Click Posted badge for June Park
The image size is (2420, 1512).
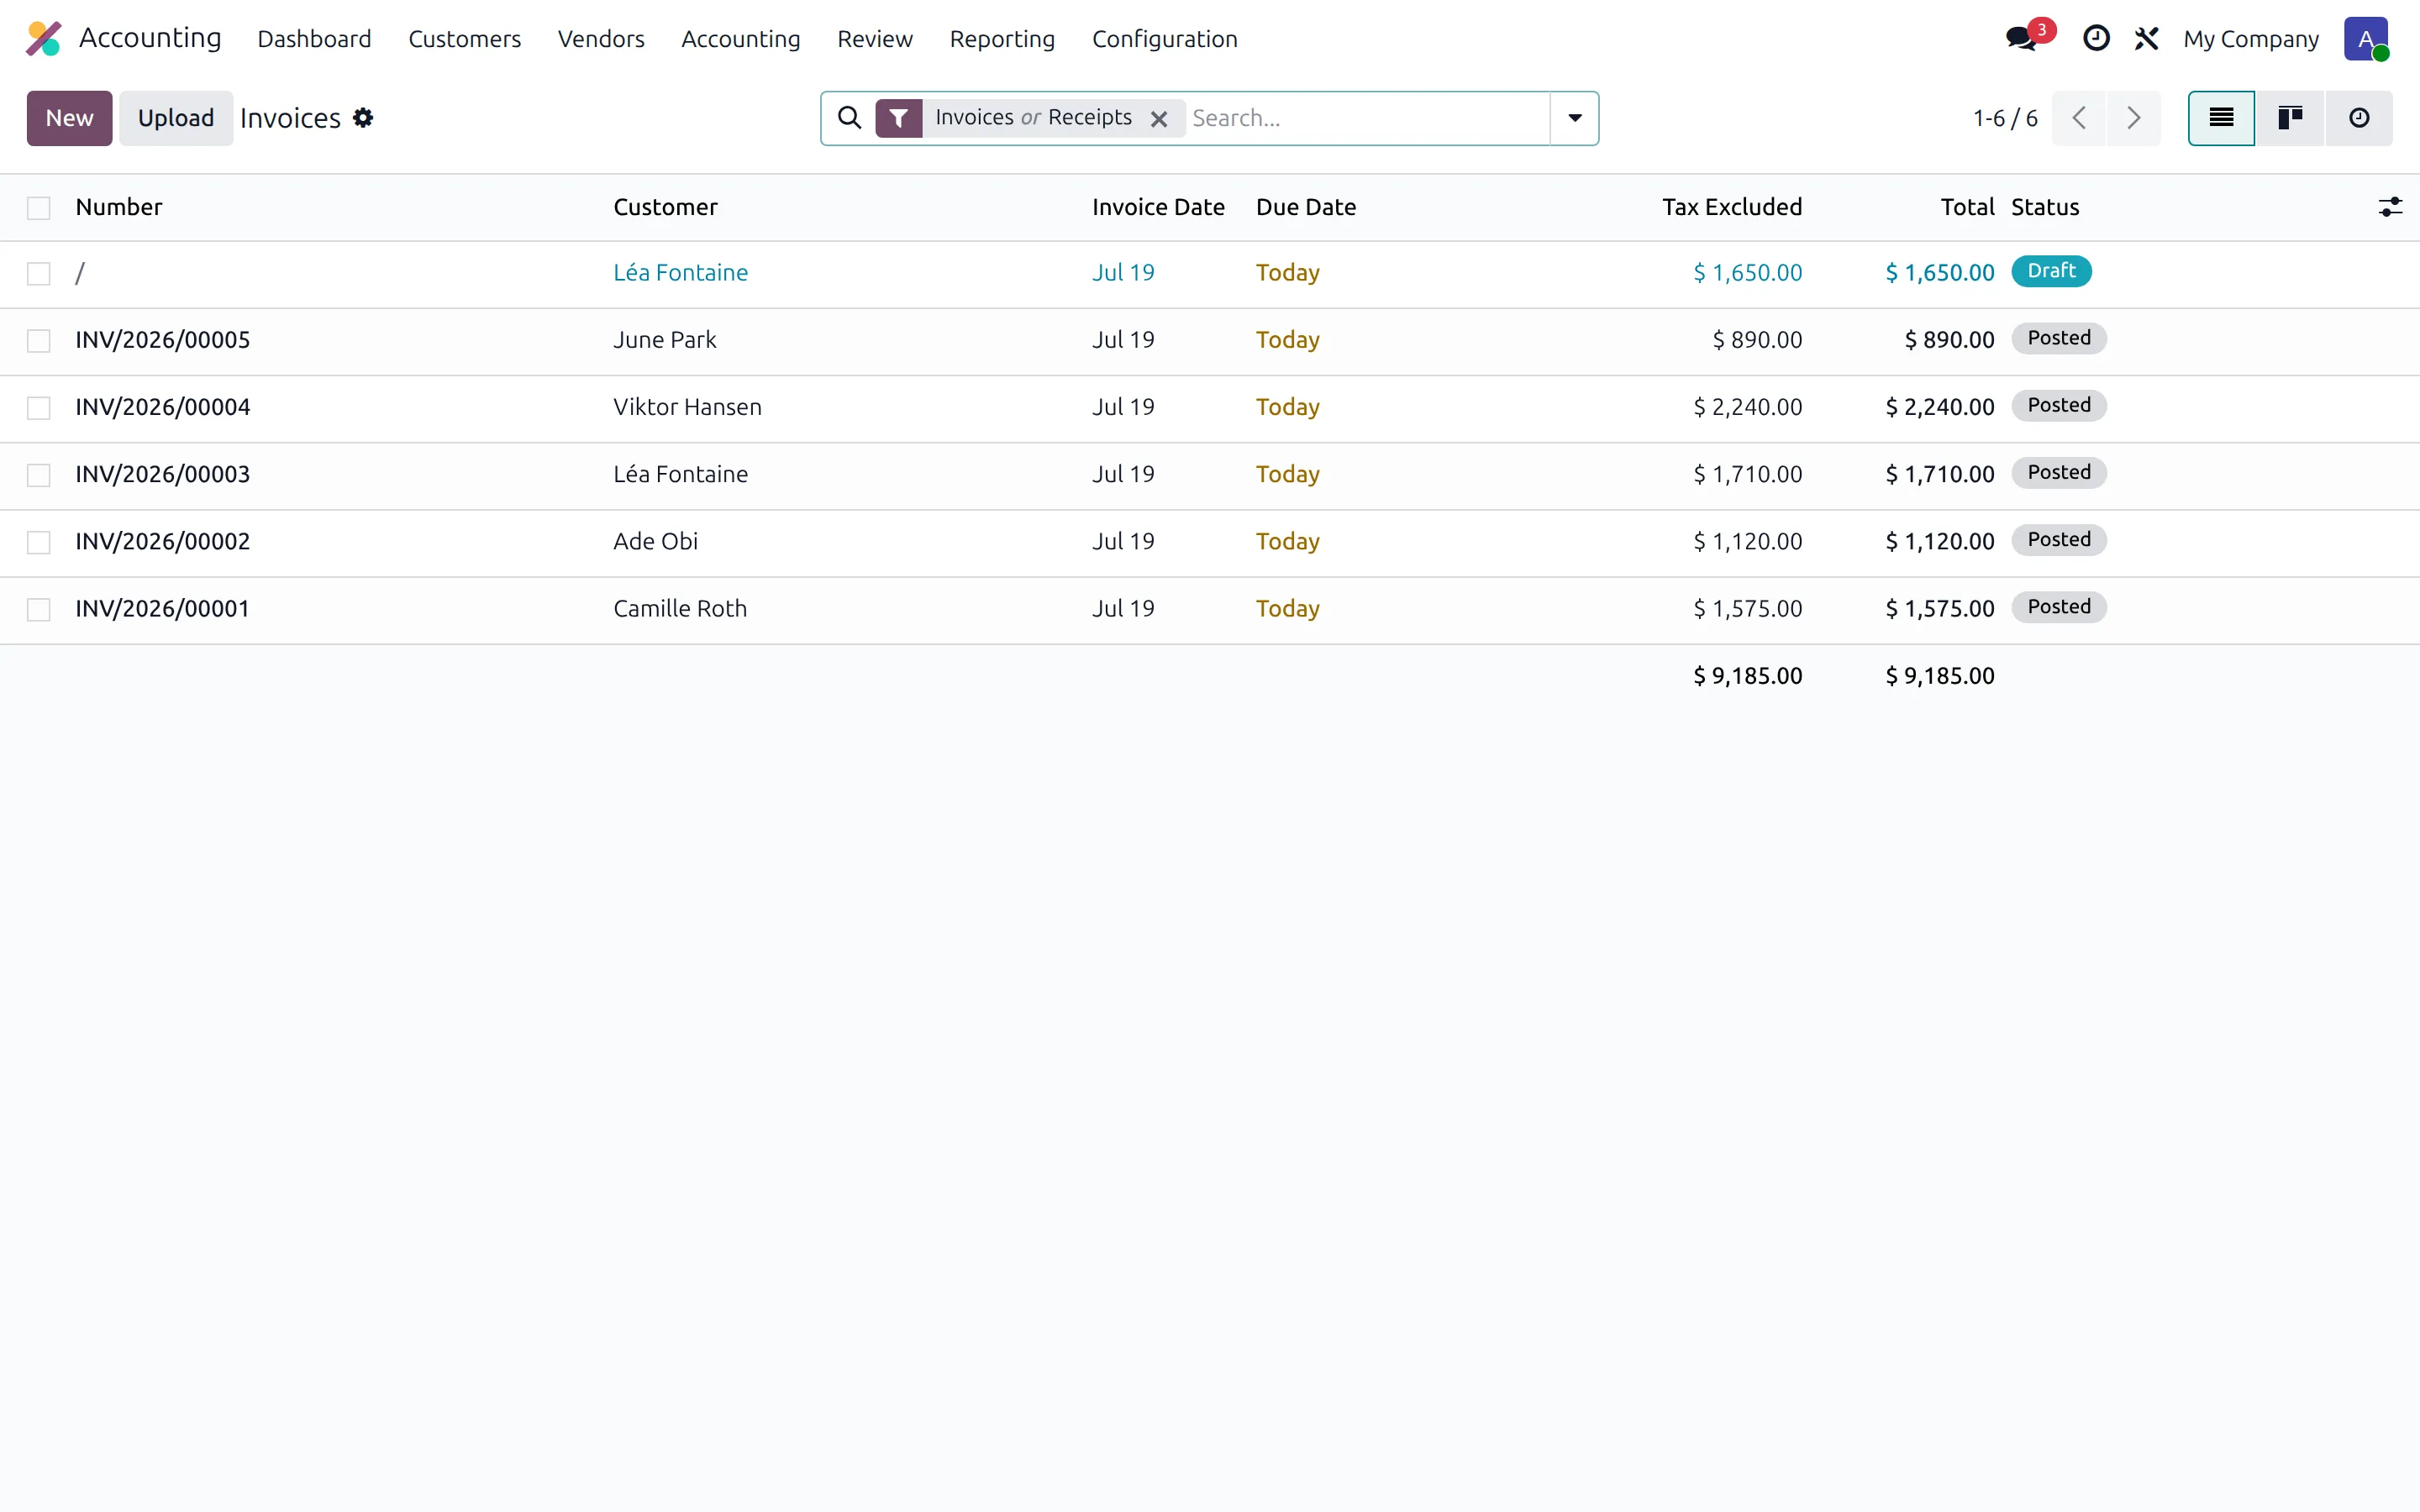(2059, 338)
